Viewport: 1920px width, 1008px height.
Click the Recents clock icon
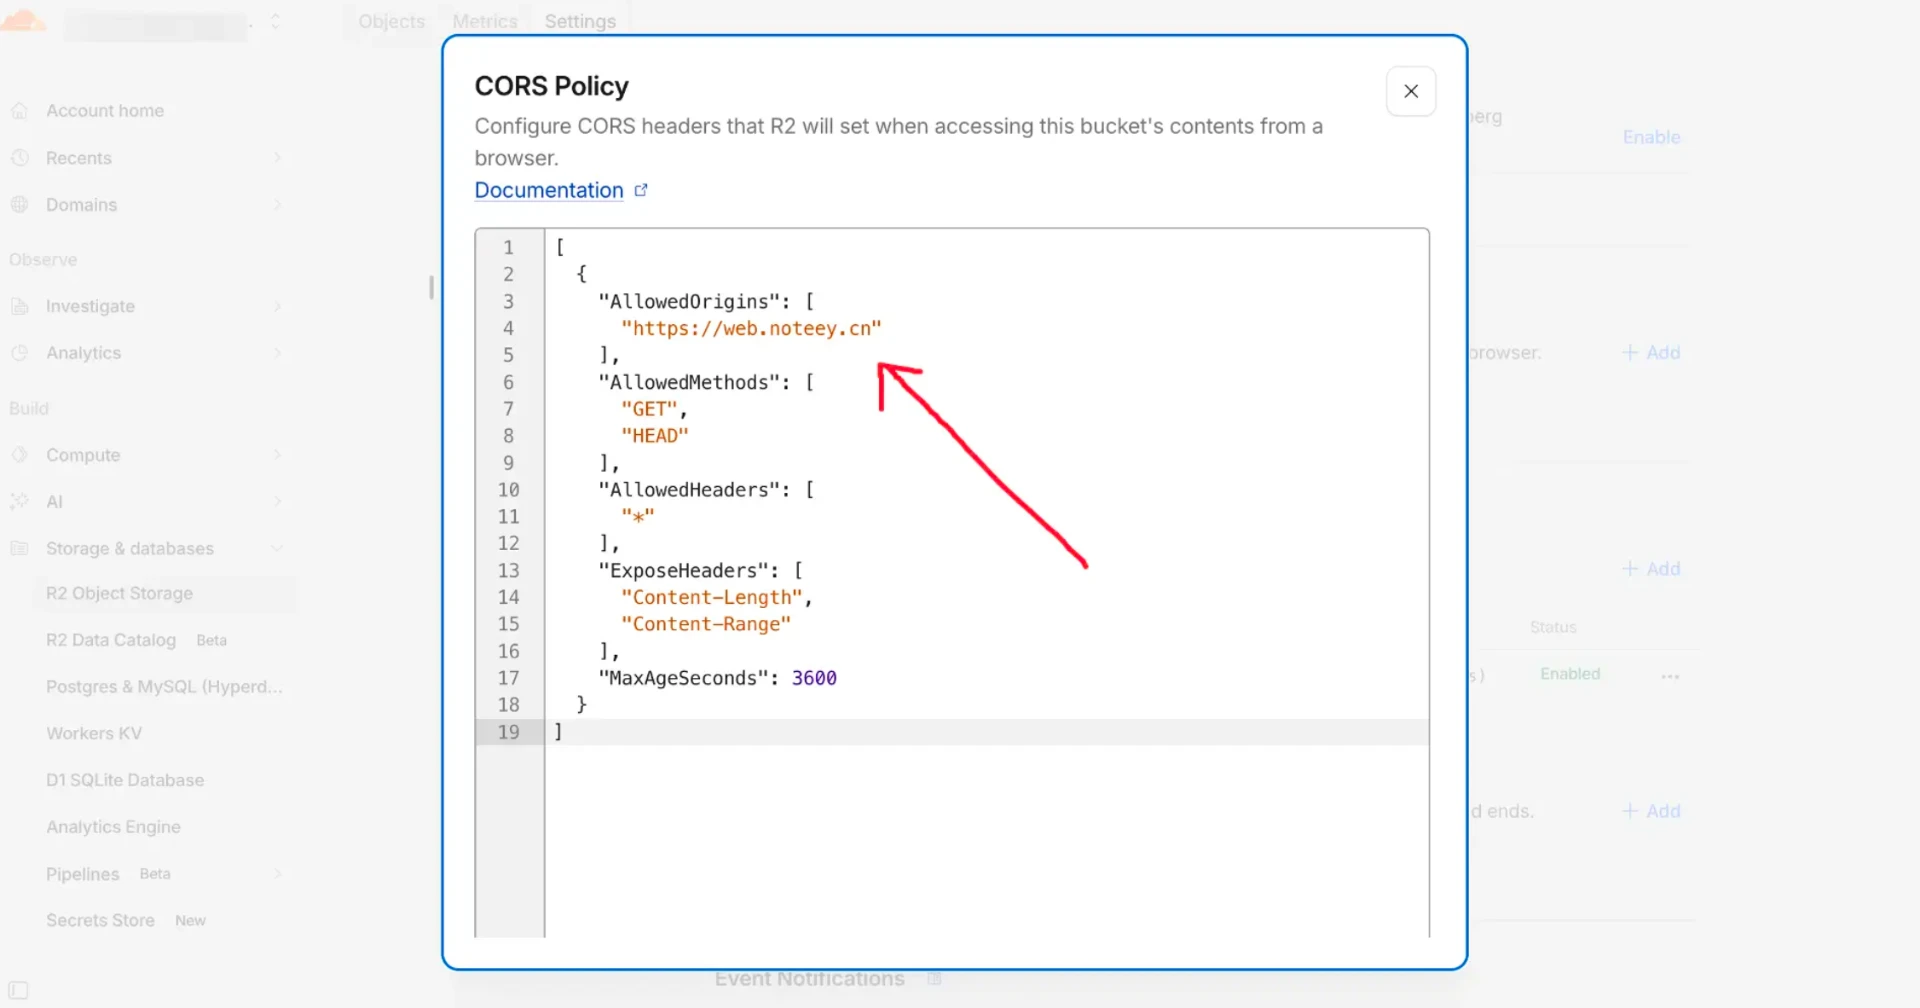(x=19, y=158)
